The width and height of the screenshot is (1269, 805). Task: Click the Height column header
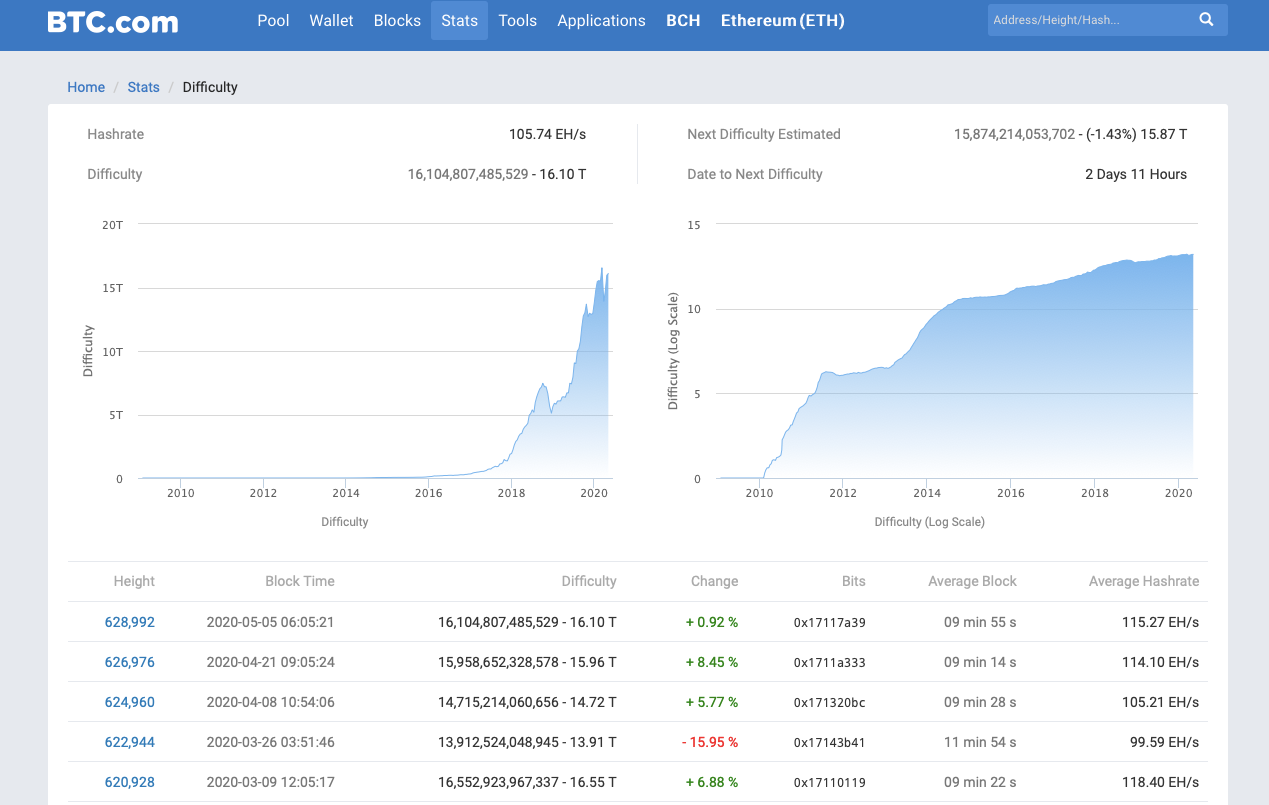pos(134,581)
